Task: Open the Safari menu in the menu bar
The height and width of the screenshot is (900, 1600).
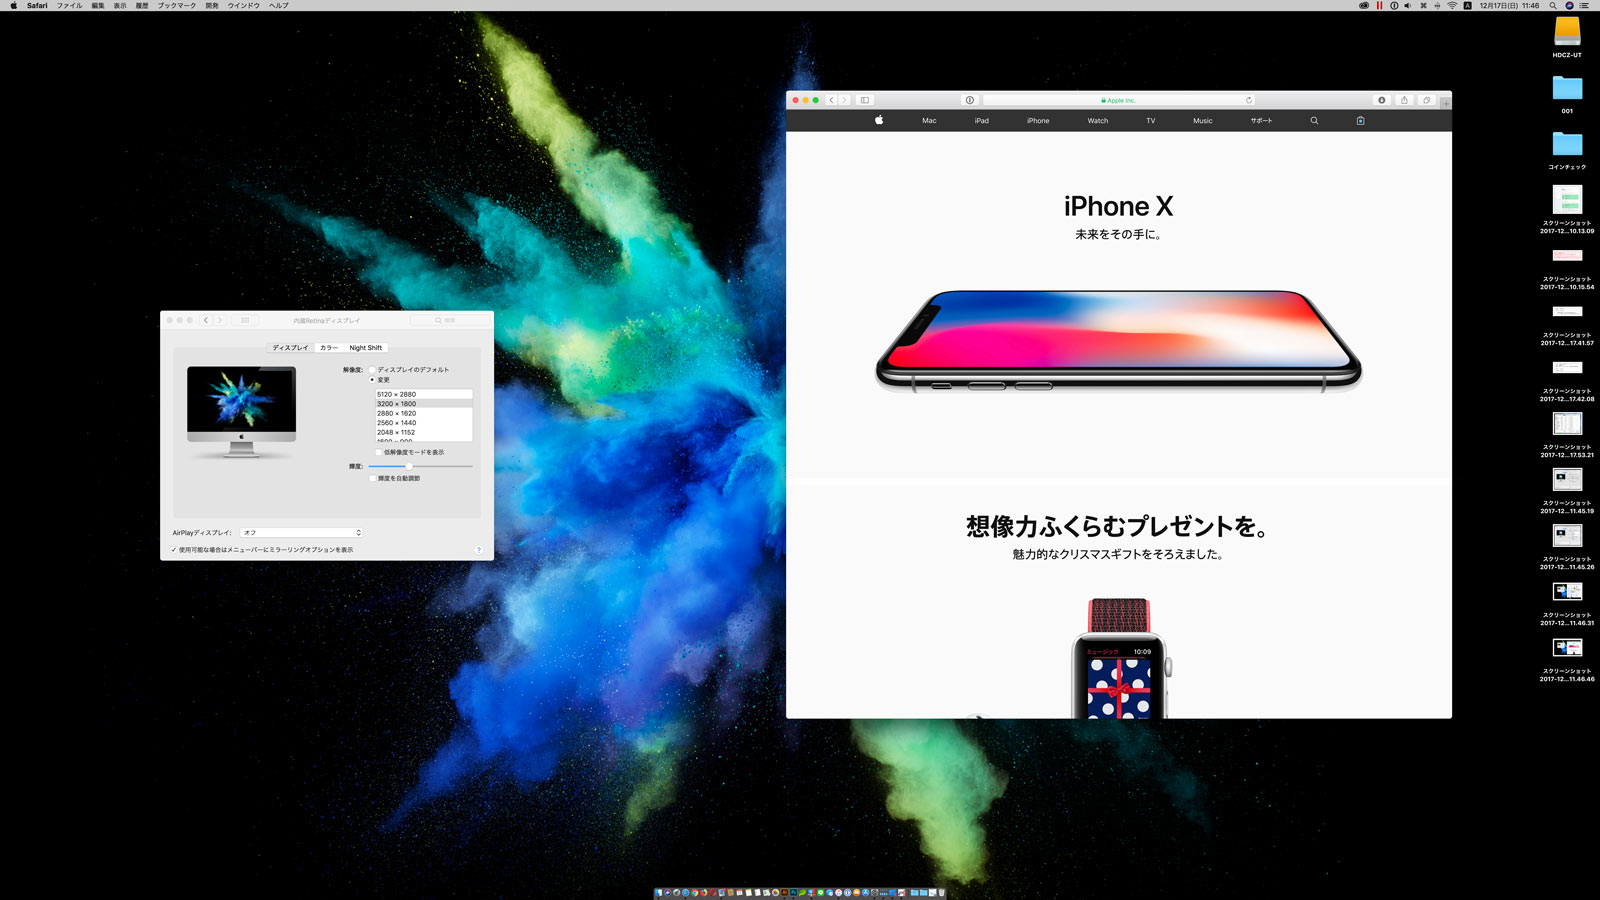Action: pyautogui.click(x=37, y=5)
